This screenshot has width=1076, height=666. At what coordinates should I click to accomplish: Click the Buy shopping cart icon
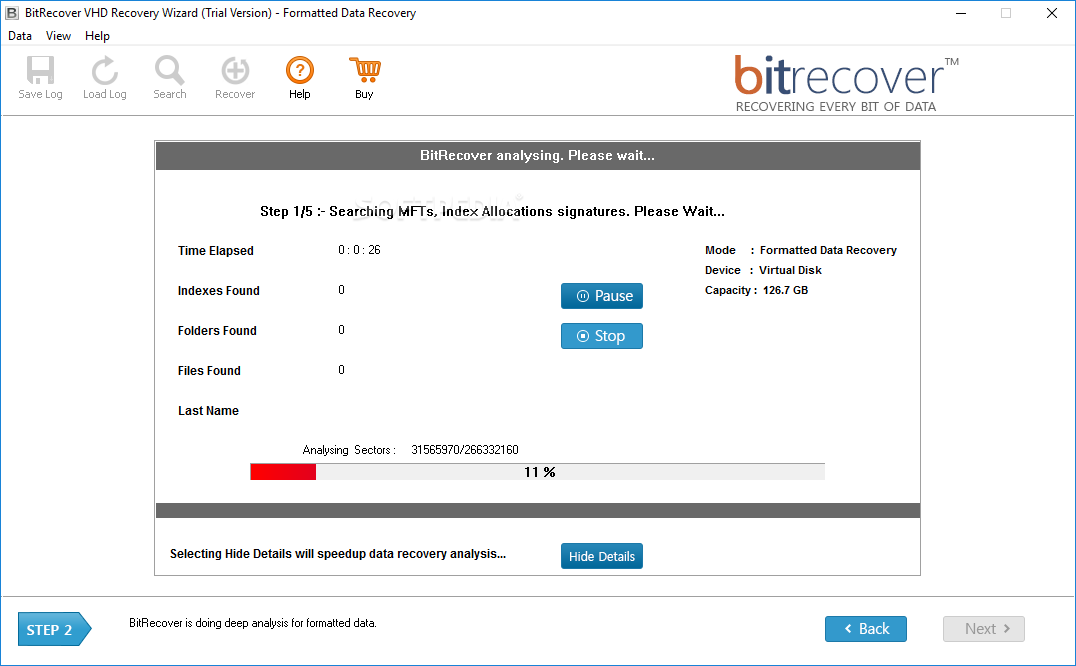tap(364, 78)
